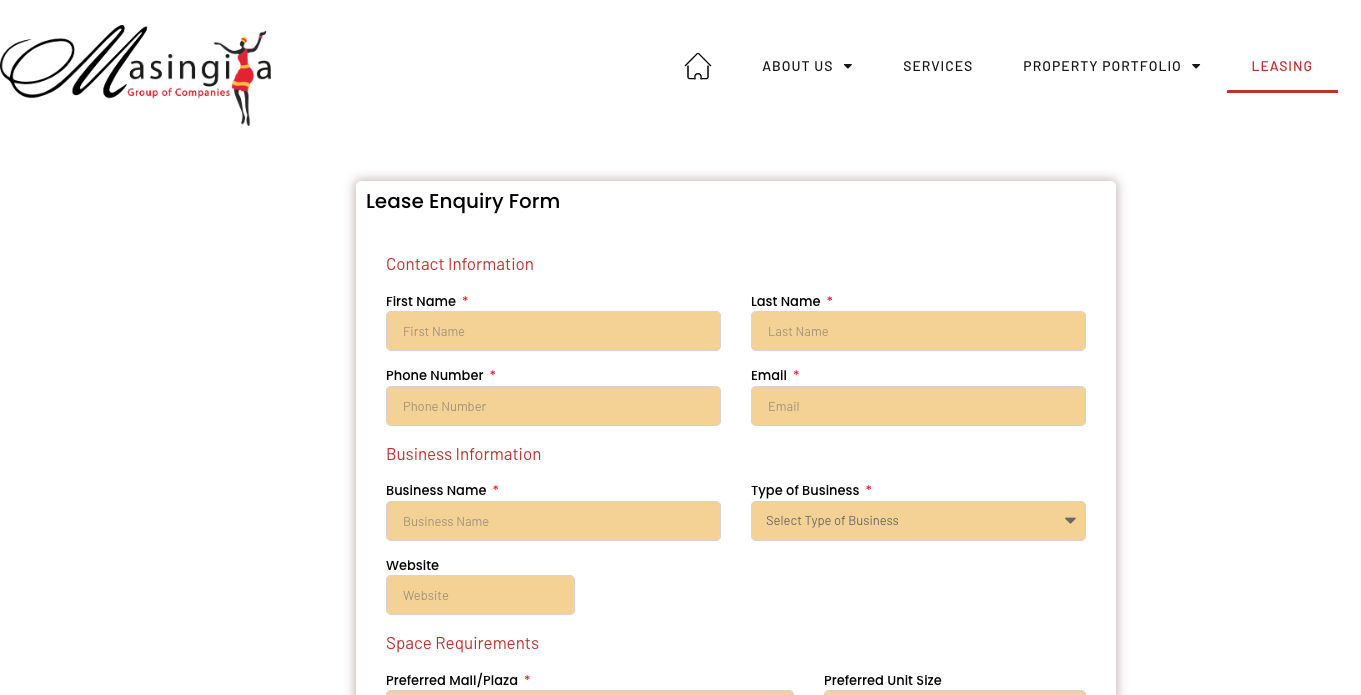1361x695 pixels.
Task: Click the Email input field
Action: pyautogui.click(x=917, y=406)
